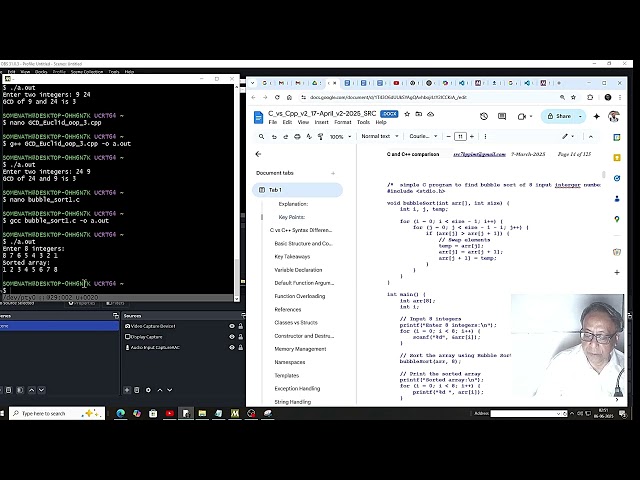Open the Format menu in Docs
Viewport: 640px width, 480px height.
(x=343, y=122)
